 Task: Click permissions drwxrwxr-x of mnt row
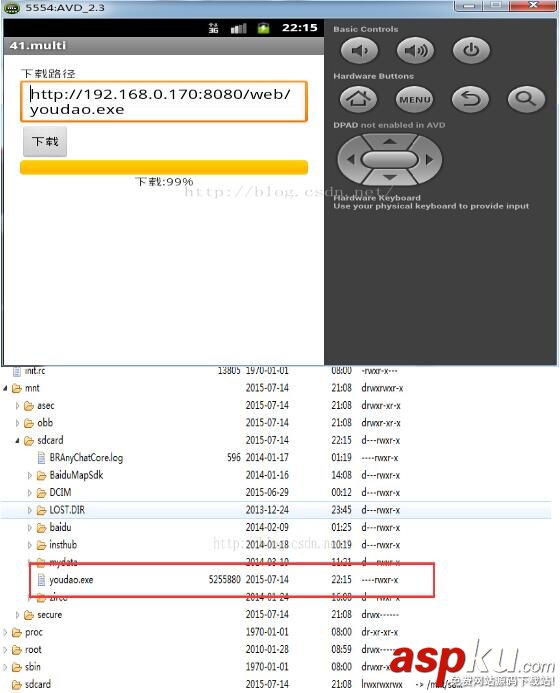point(382,388)
